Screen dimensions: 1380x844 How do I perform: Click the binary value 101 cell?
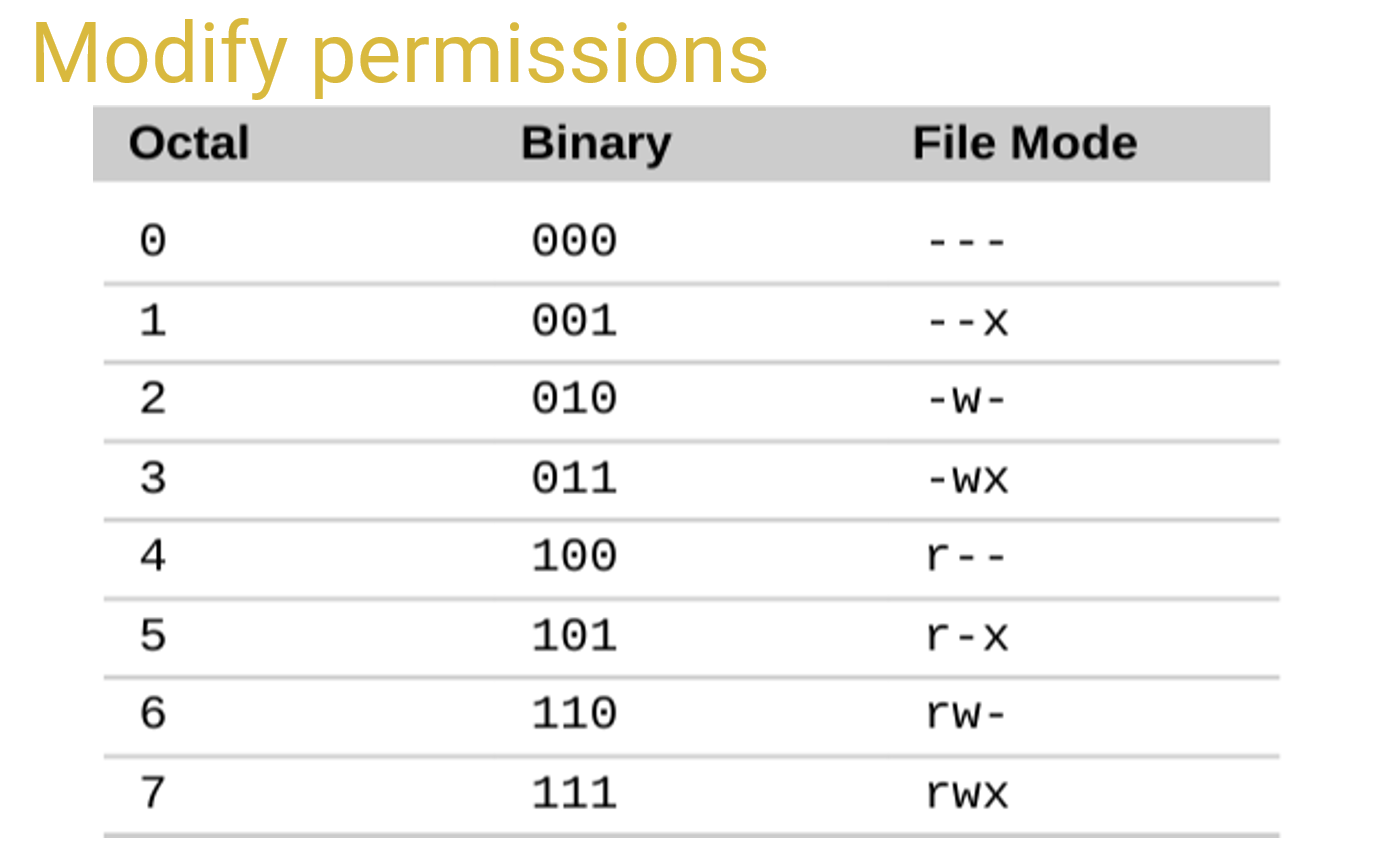click(x=574, y=635)
